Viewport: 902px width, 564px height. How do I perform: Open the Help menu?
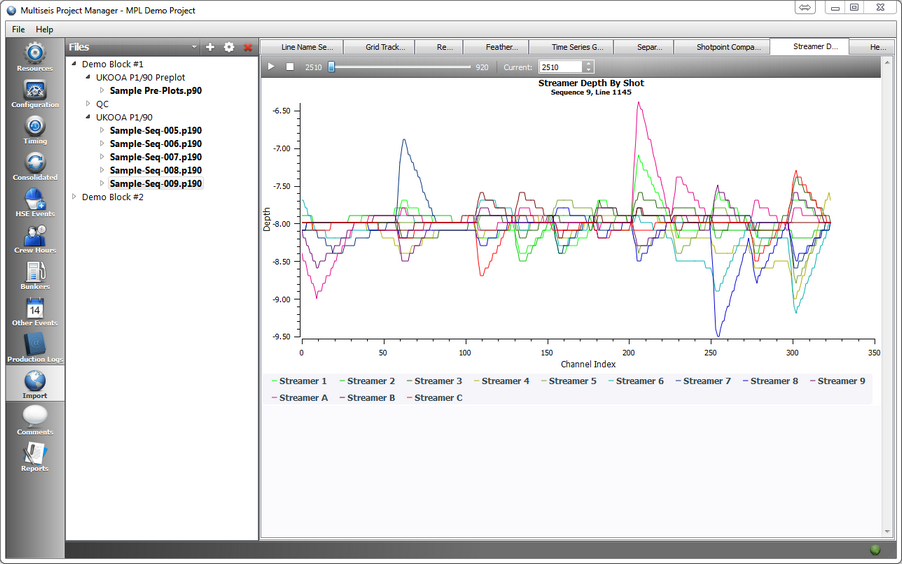click(x=44, y=29)
